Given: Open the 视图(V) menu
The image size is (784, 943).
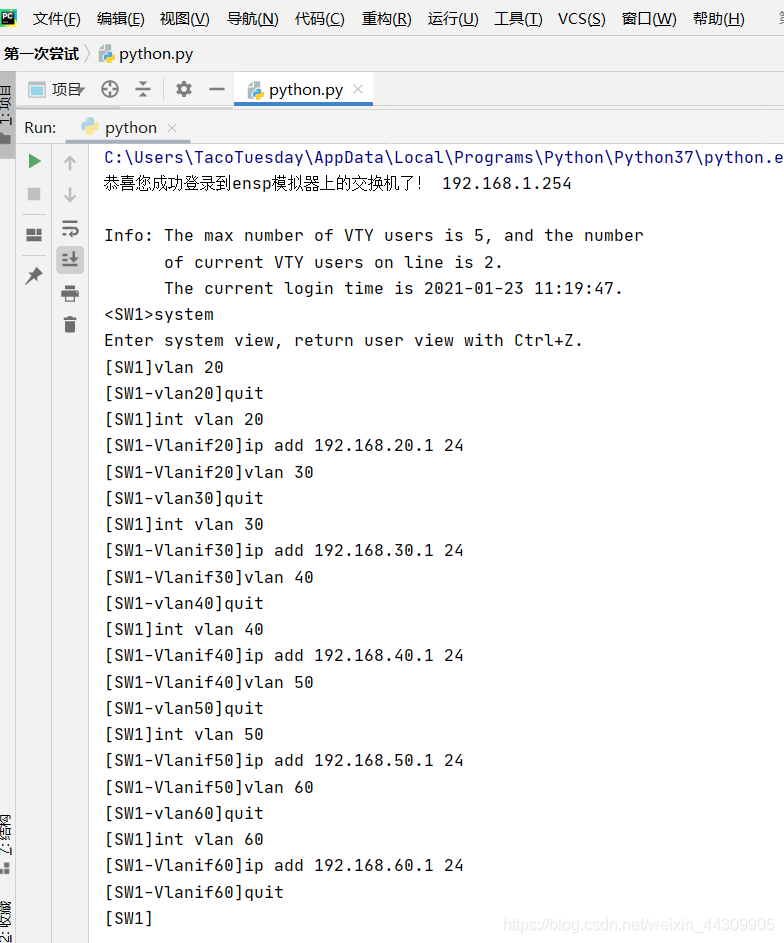Looking at the screenshot, I should click(185, 19).
